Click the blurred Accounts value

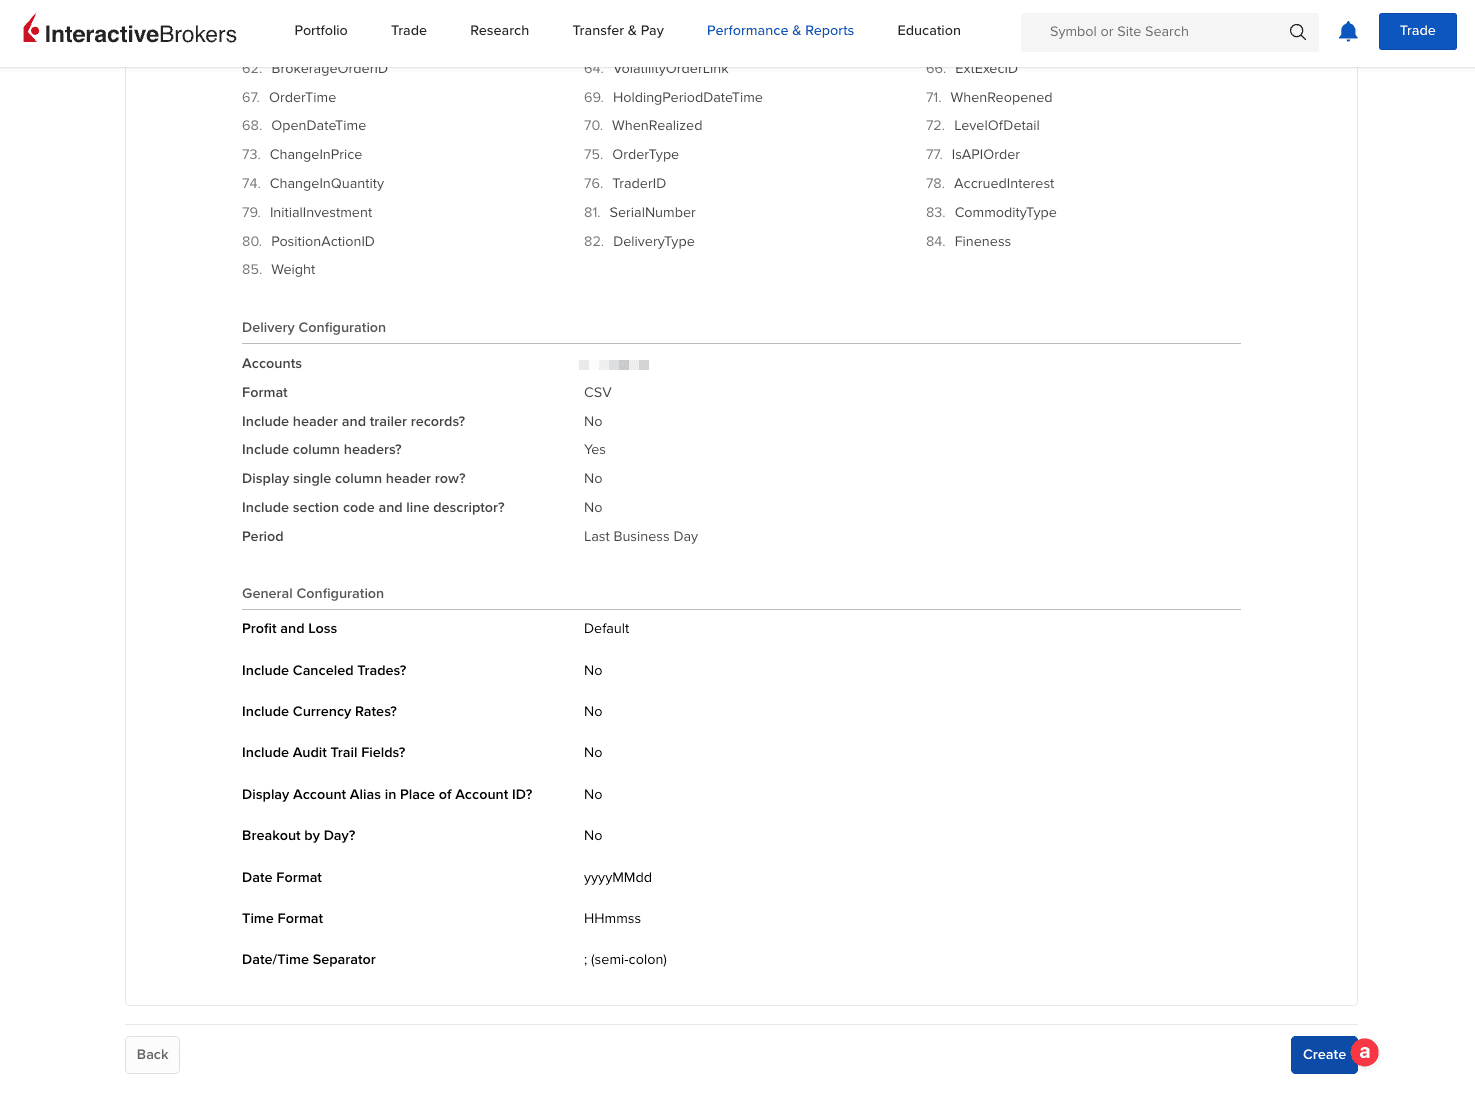pos(614,365)
